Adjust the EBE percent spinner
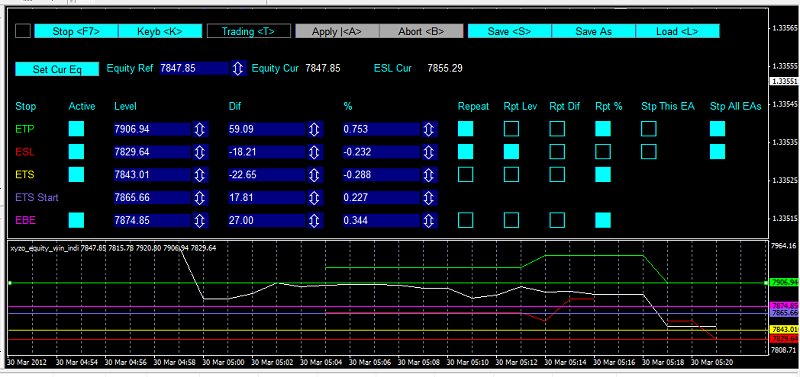This screenshot has width=800, height=377. (429, 220)
